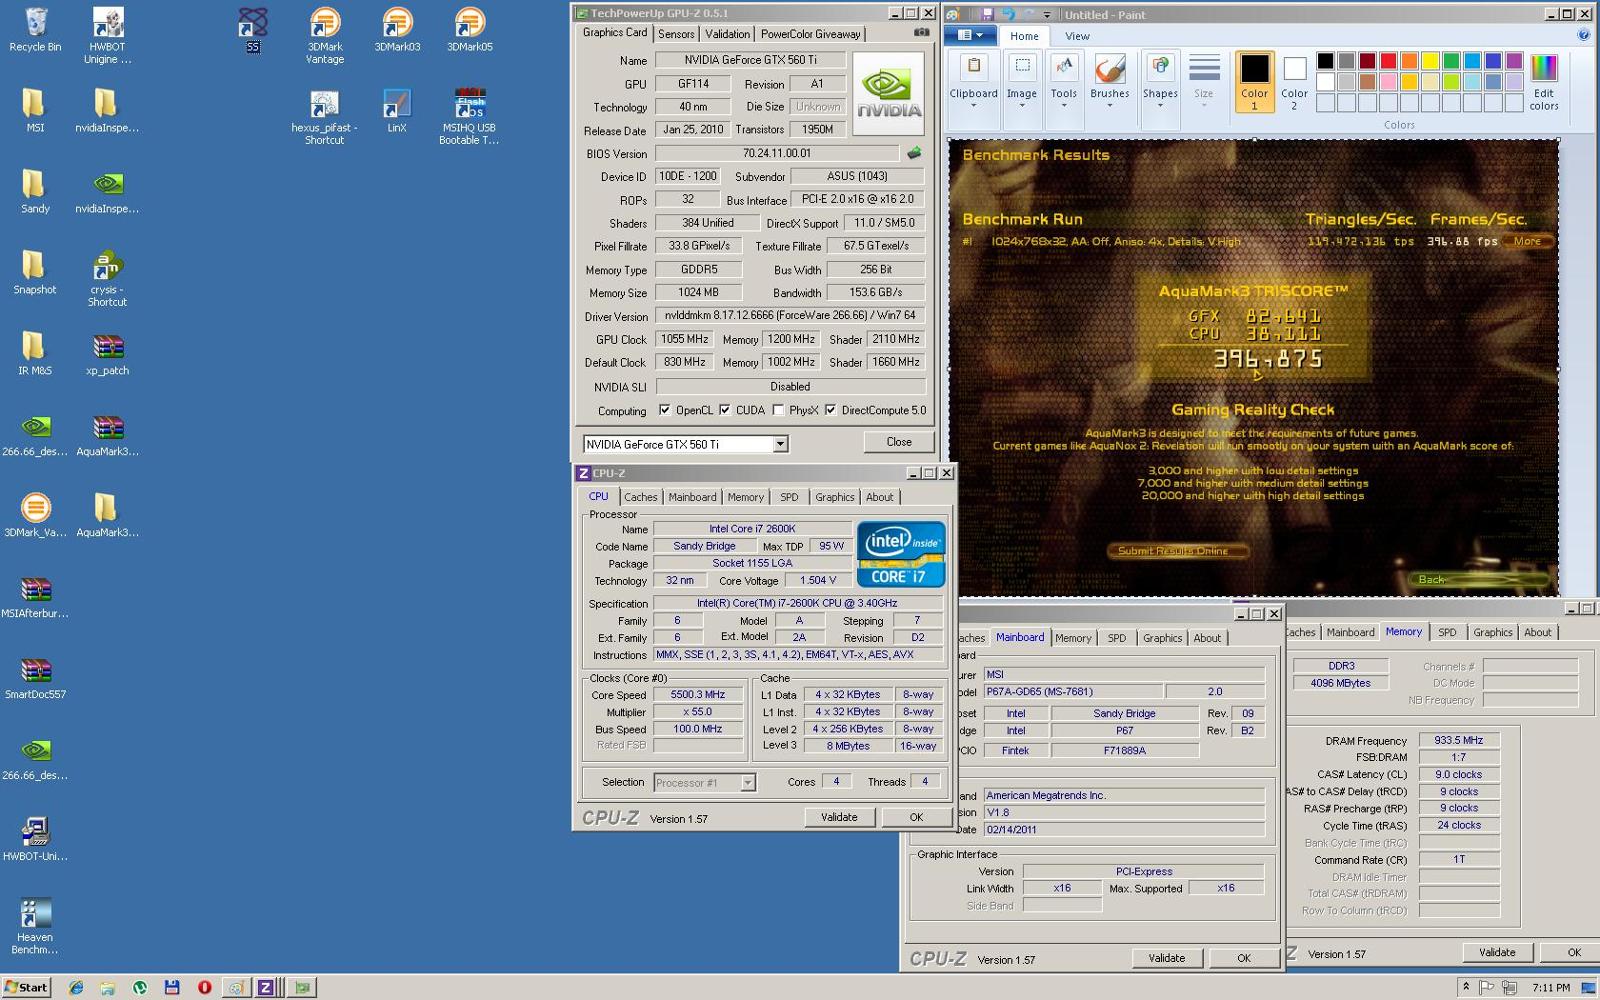Click the DRAM Frequency value 933.5 MHz
Screen dimensions: 1600x1000
pyautogui.click(x=1459, y=741)
